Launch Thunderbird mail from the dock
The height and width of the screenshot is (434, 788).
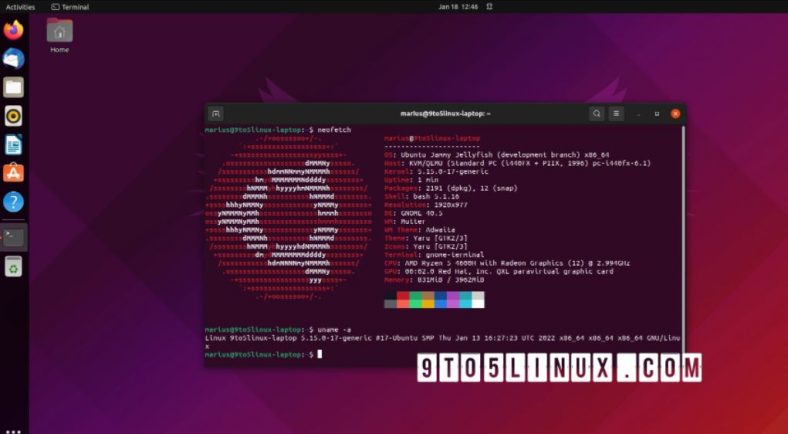click(14, 59)
